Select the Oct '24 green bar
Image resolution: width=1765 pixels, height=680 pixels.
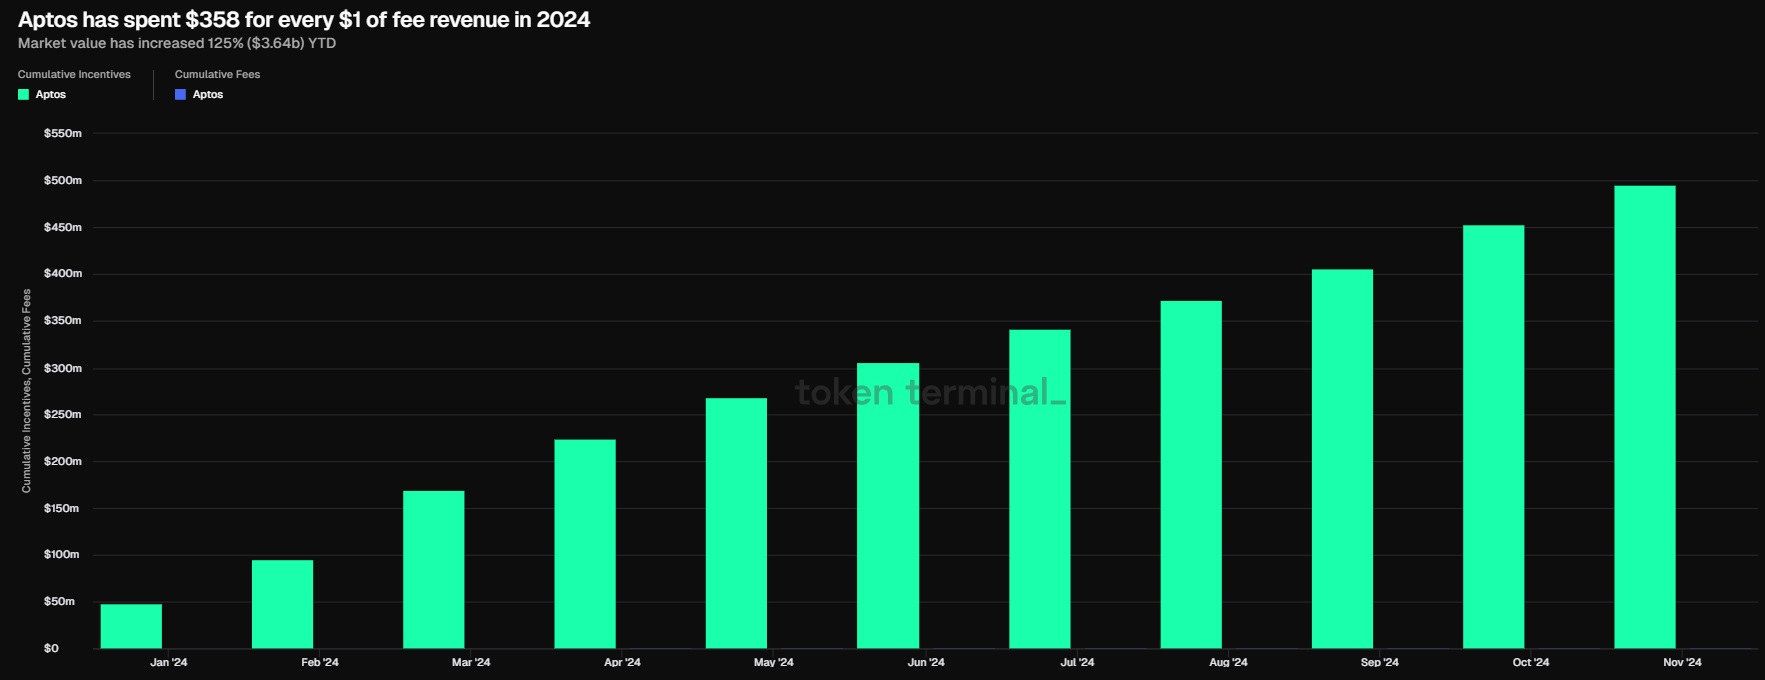coord(1493,436)
